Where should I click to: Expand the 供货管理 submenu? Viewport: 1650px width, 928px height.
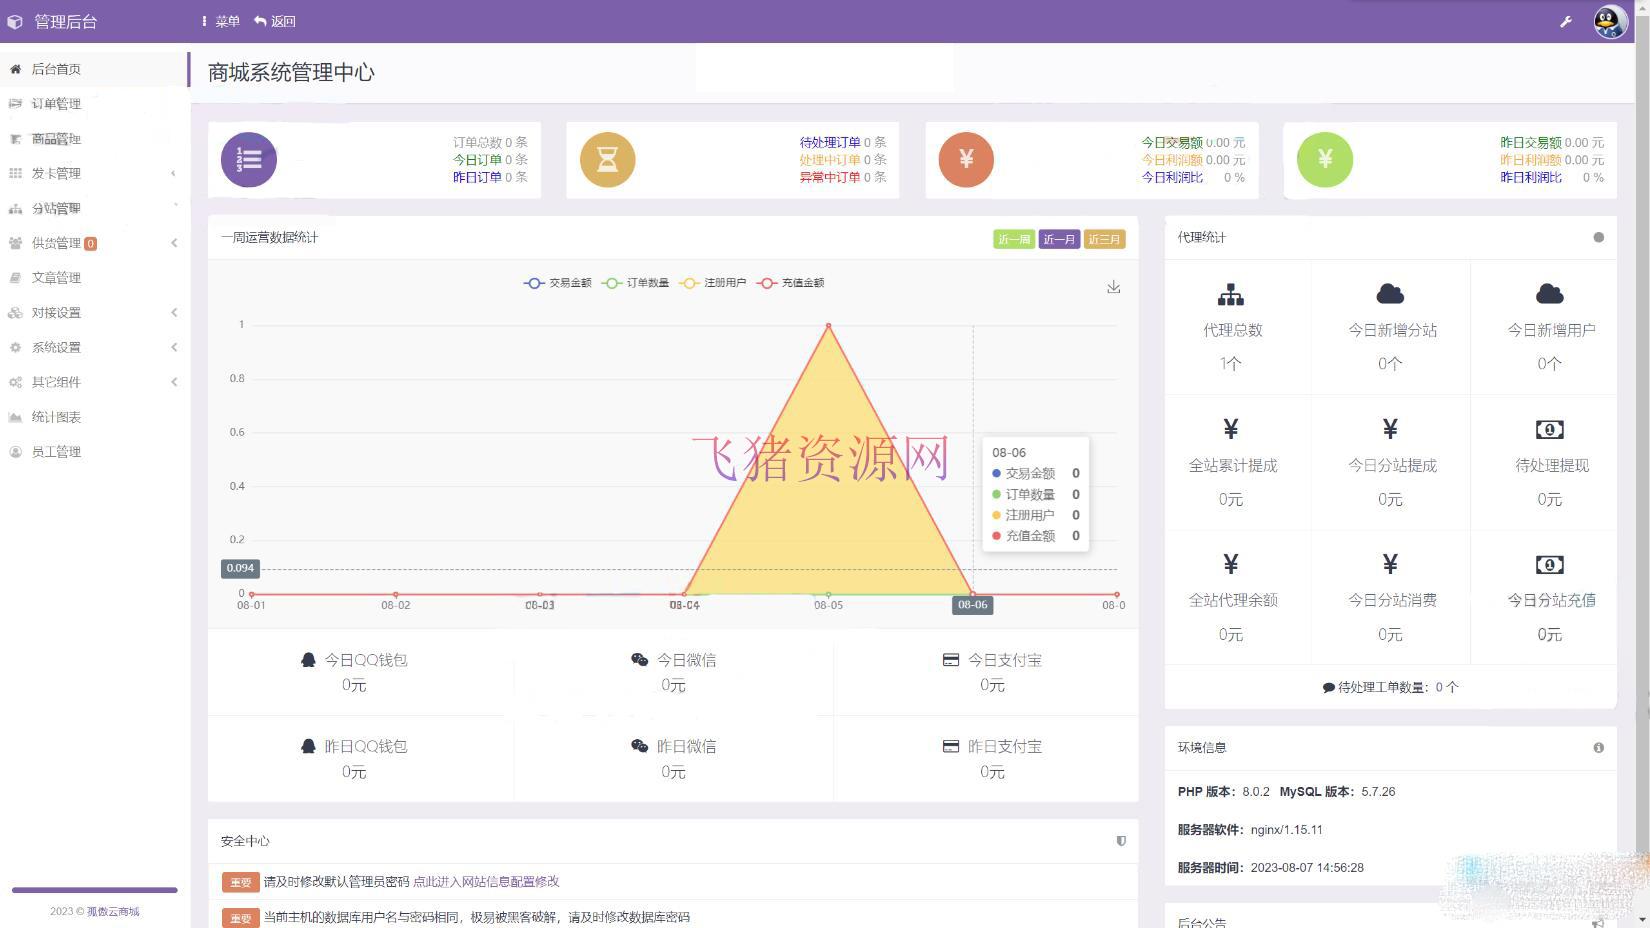pos(57,242)
